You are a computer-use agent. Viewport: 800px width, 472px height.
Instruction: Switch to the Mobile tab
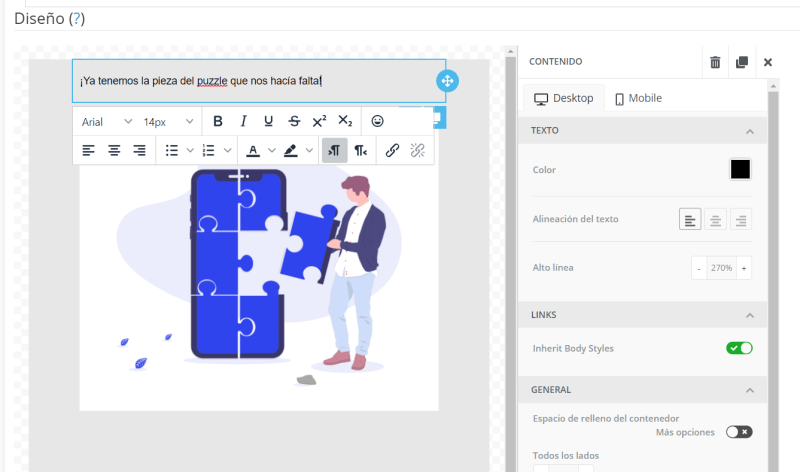click(638, 98)
